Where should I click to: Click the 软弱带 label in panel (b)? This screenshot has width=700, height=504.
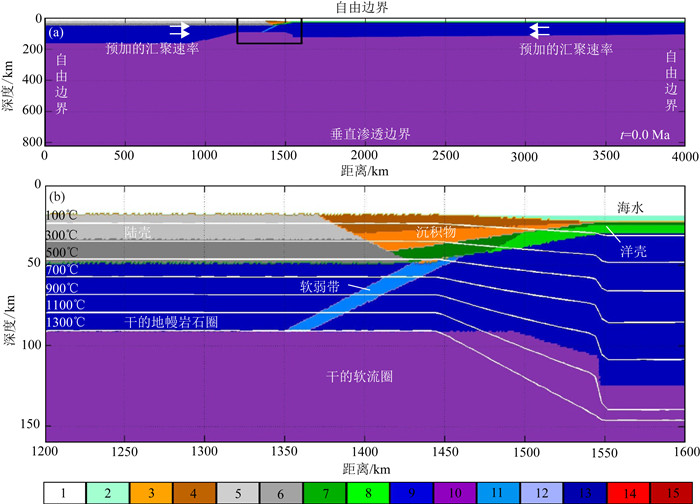(322, 285)
